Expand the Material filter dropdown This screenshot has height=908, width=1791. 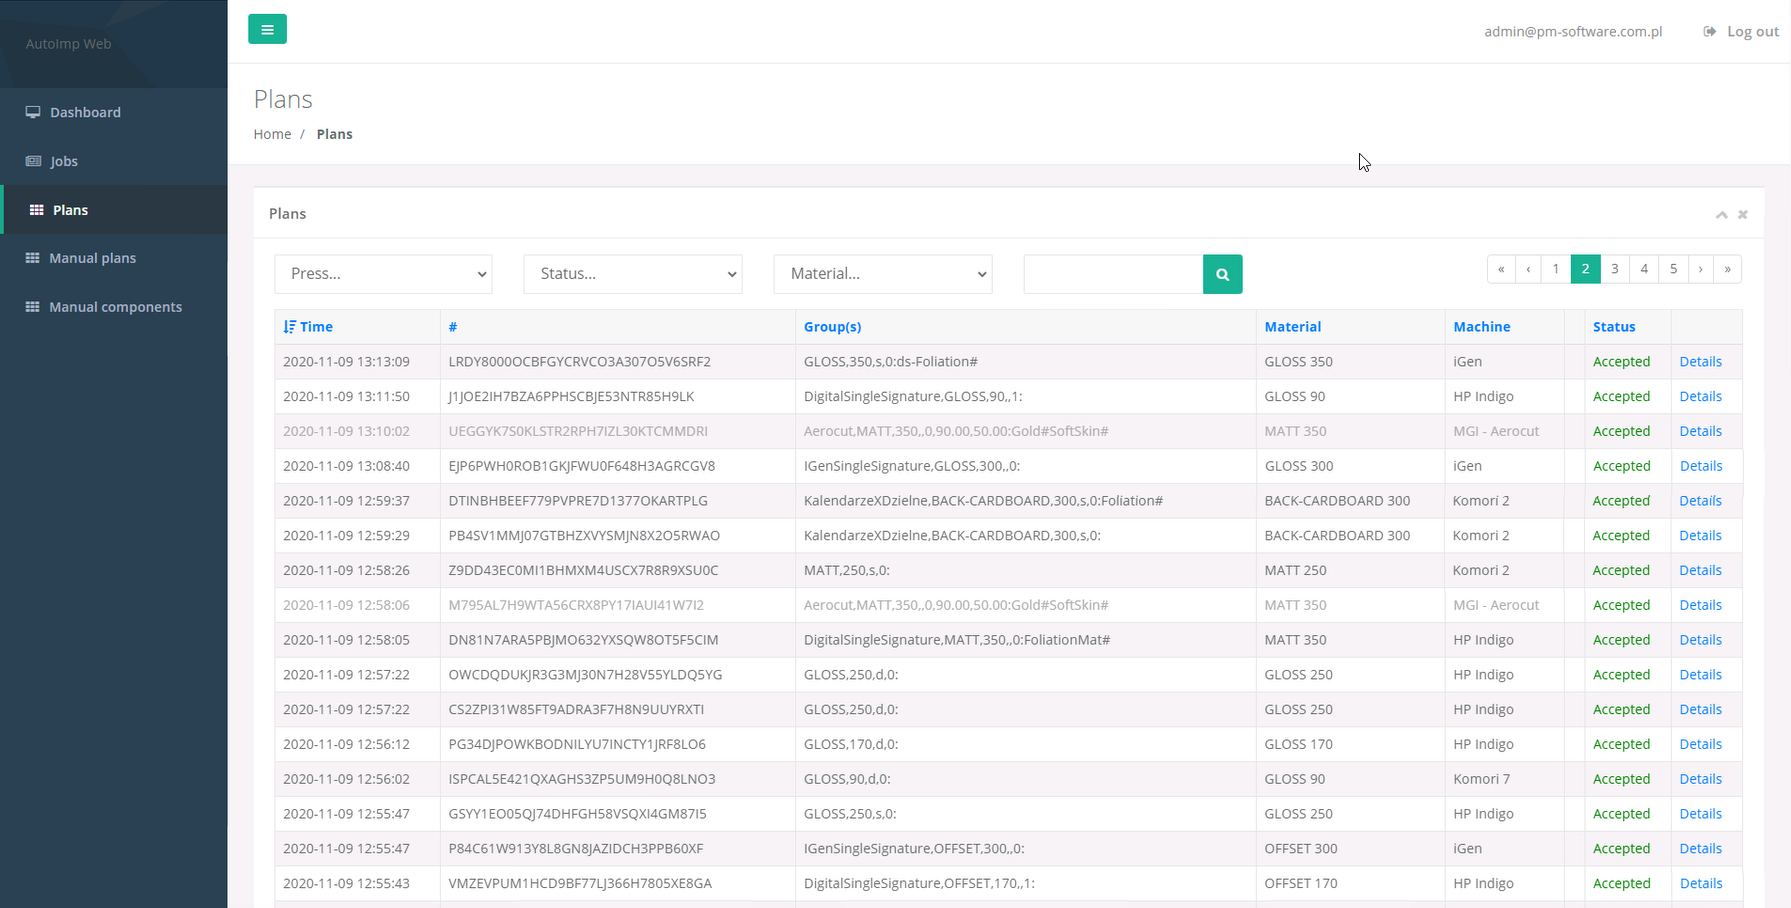(882, 274)
